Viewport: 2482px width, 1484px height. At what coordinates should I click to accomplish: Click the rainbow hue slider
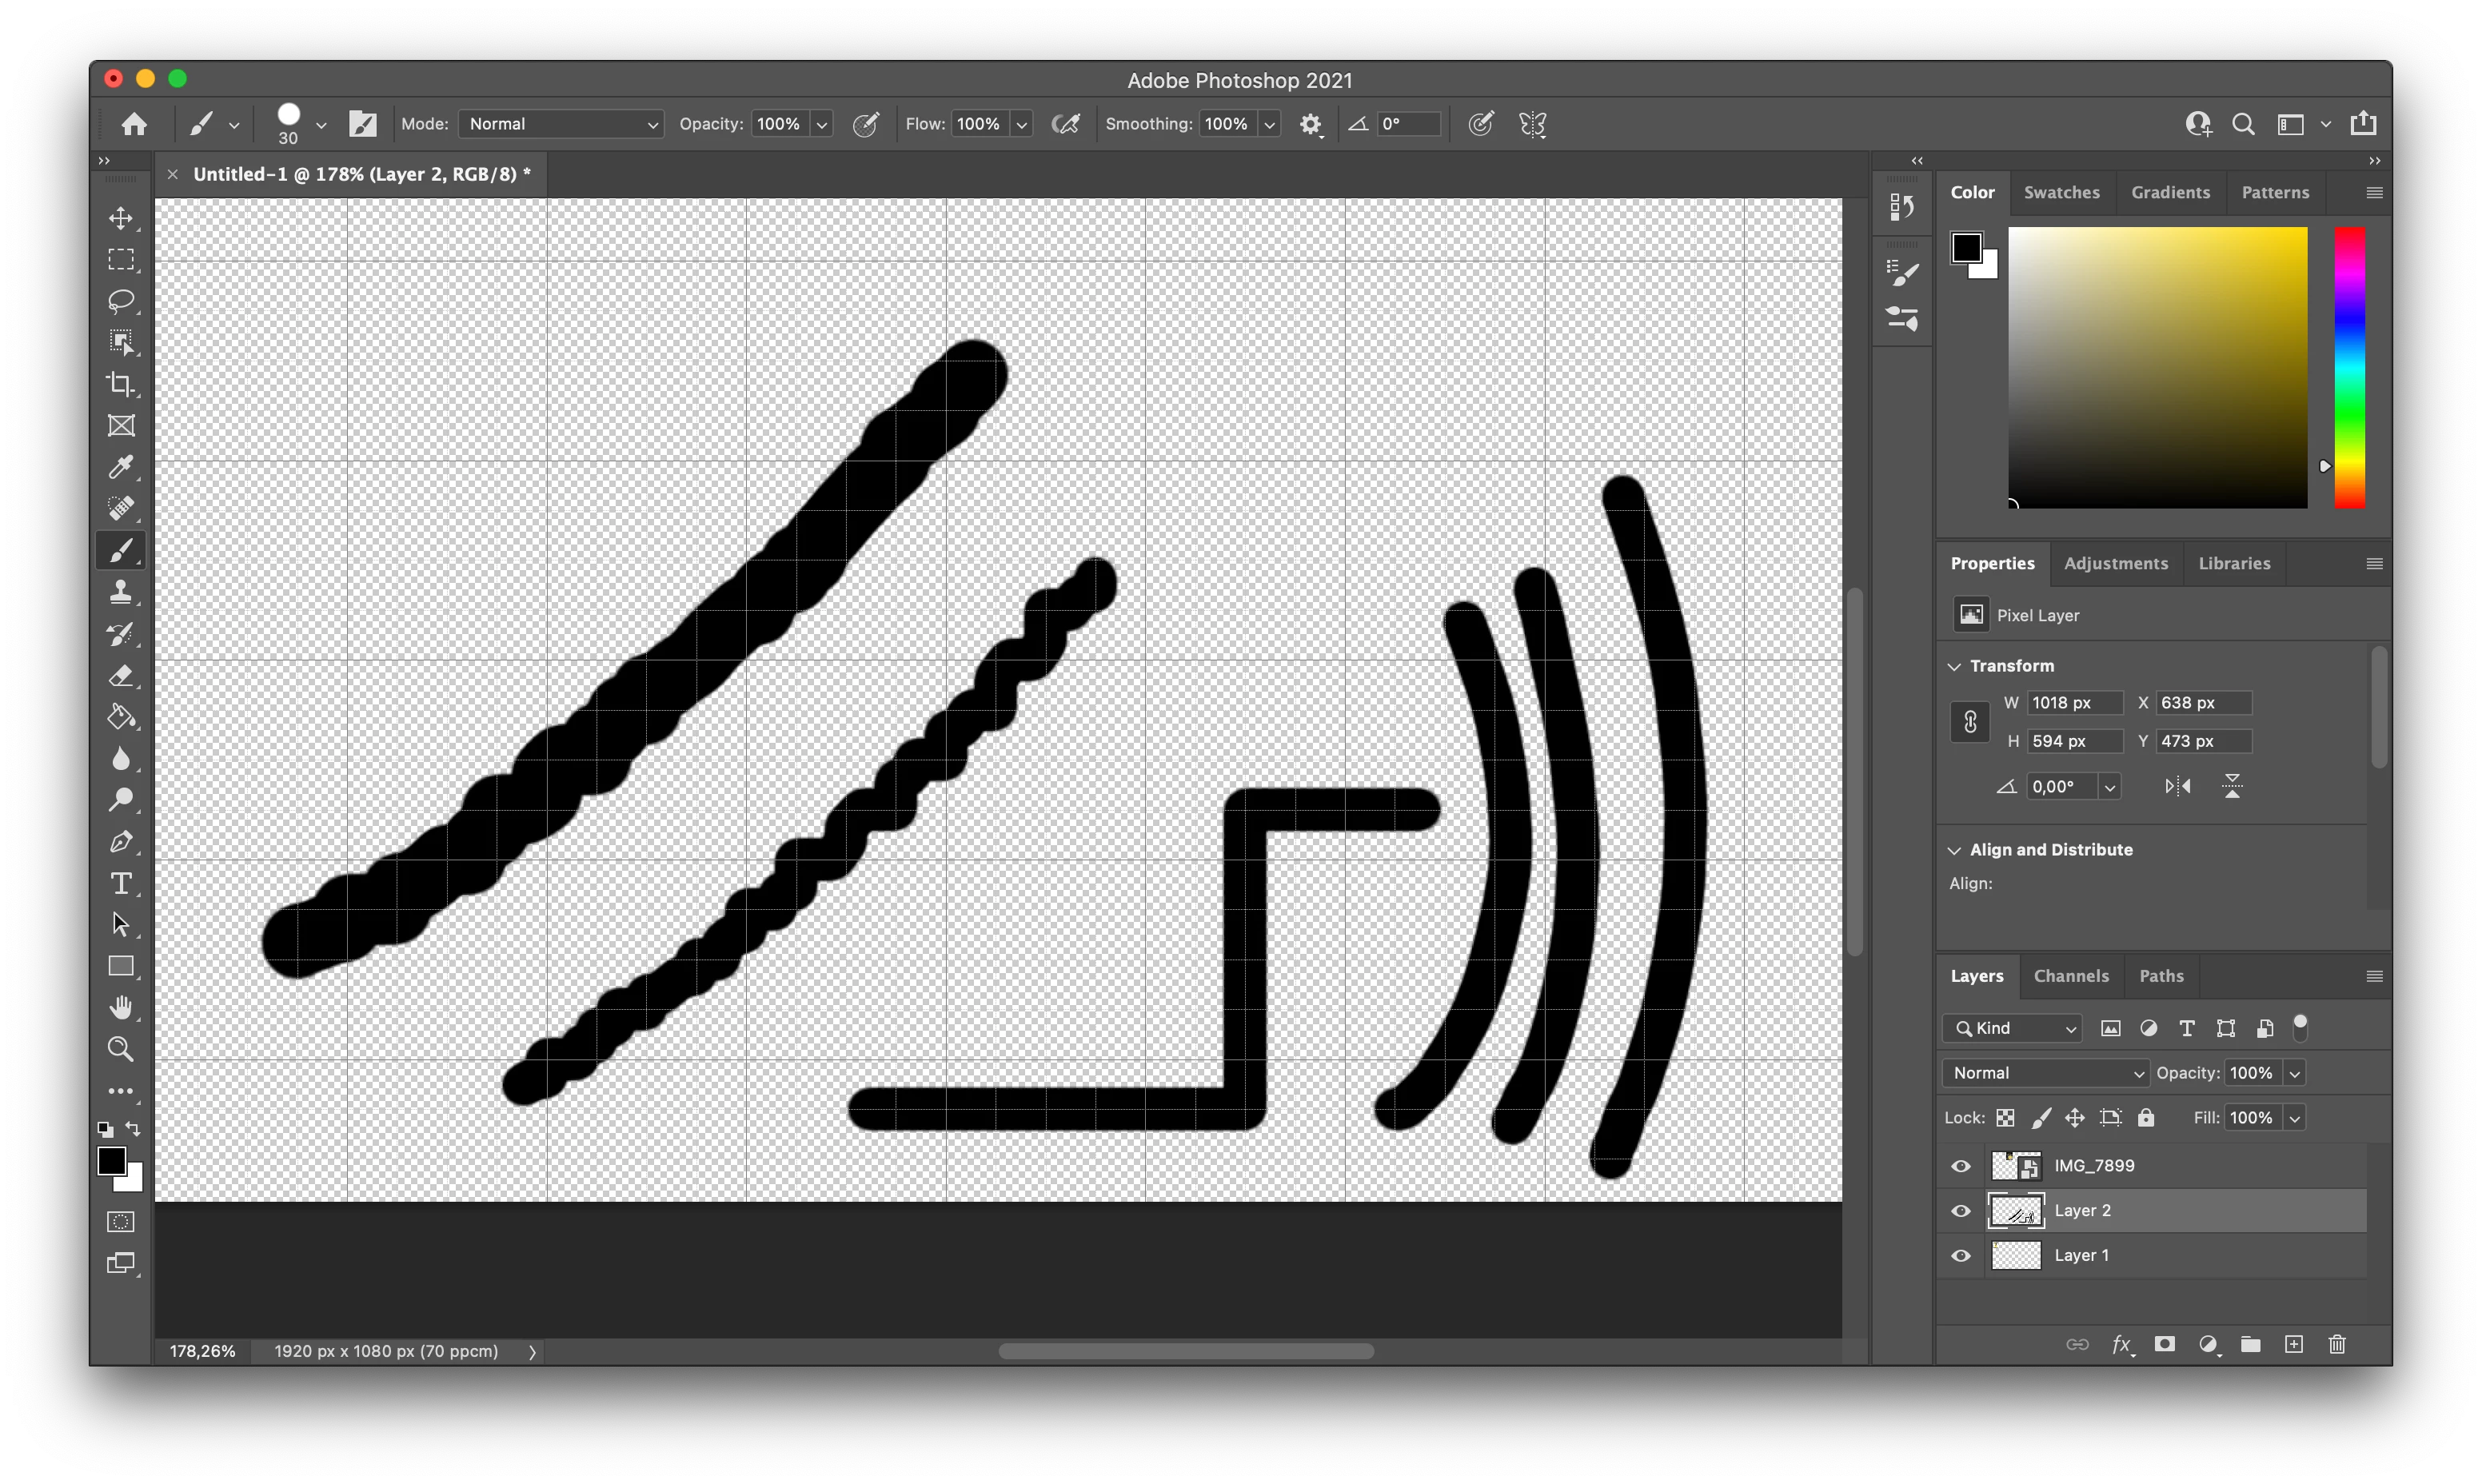click(2349, 367)
